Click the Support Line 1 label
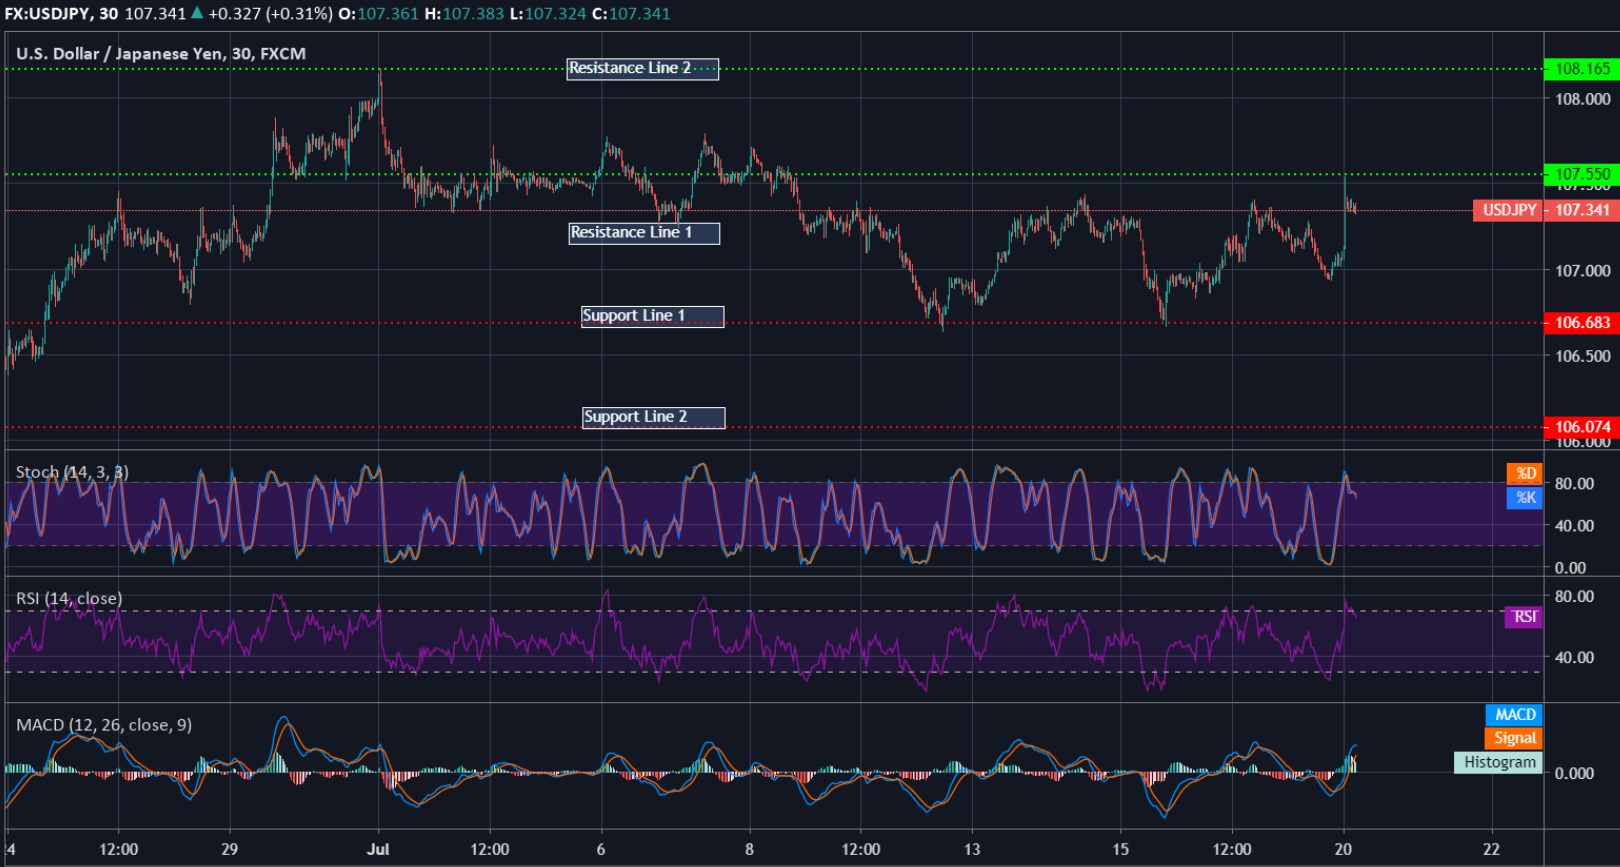Image resolution: width=1620 pixels, height=867 pixels. 652,316
